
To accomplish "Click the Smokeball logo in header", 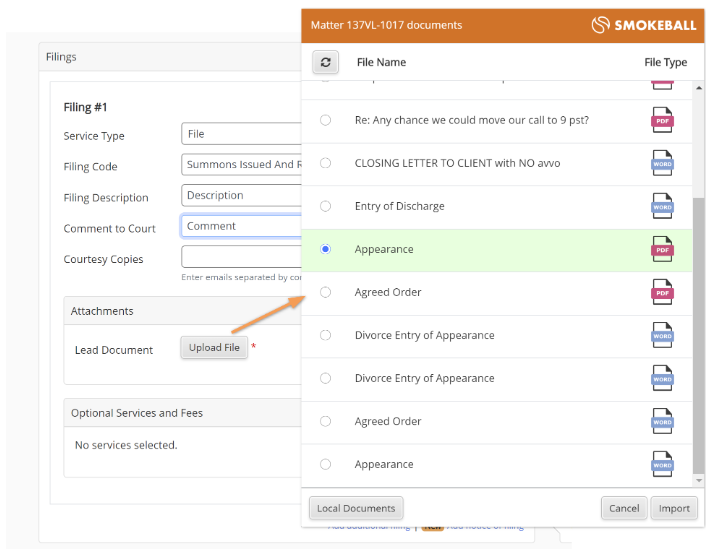I will (644, 25).
